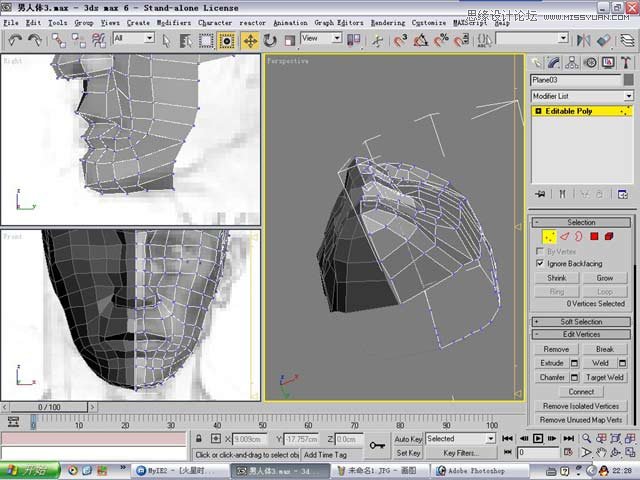Click the Grow selection button
This screenshot has width=640, height=480.
(605, 278)
